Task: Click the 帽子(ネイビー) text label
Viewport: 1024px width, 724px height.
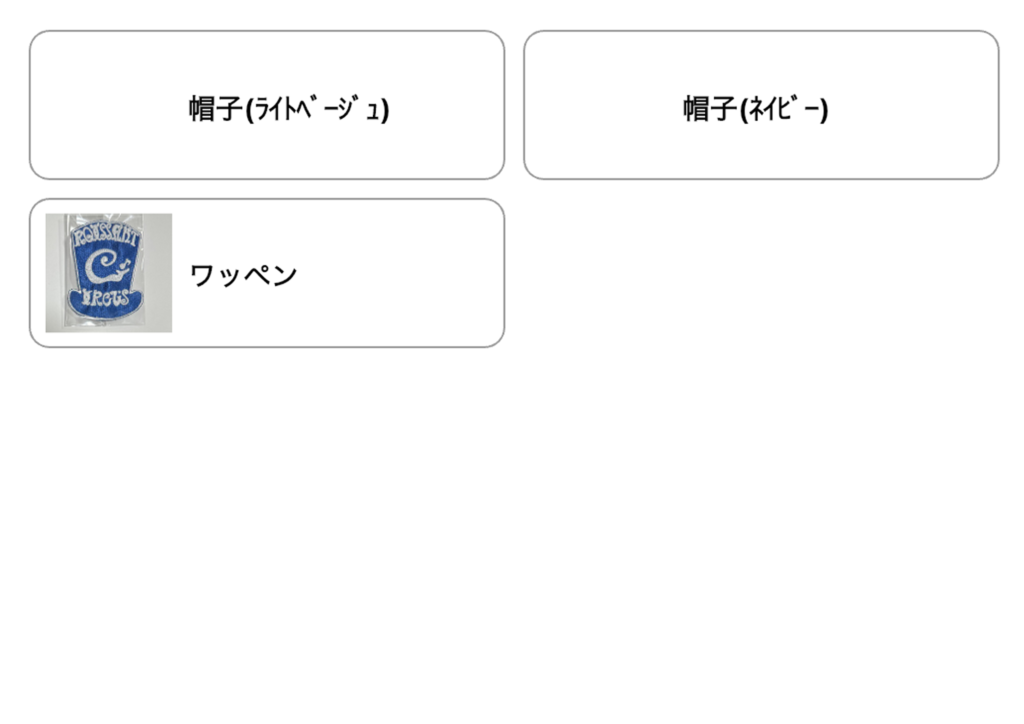Action: 755,108
